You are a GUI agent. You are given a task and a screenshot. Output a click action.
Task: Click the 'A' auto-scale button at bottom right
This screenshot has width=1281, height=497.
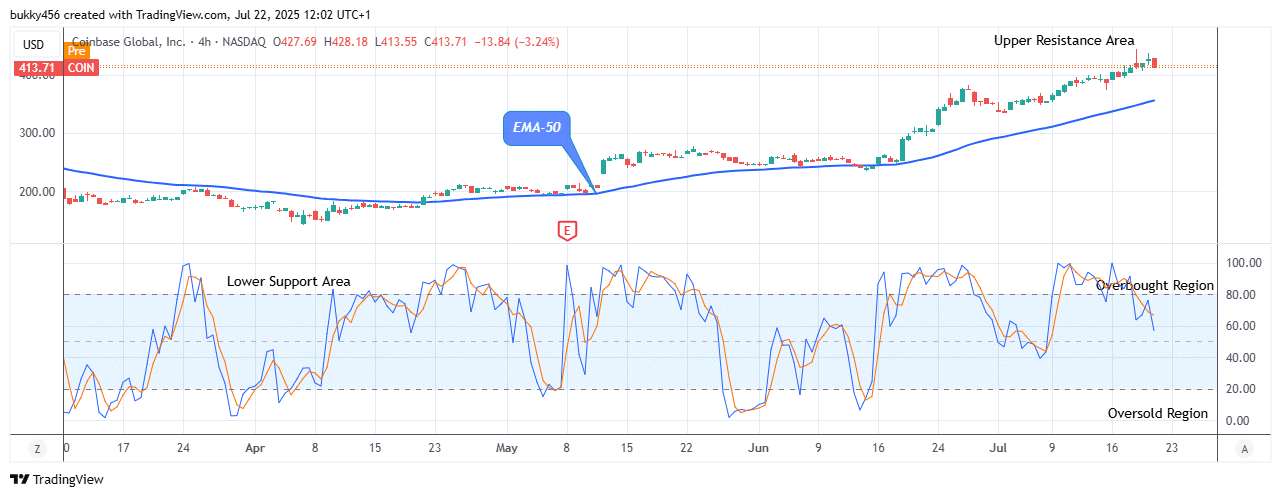(x=1243, y=449)
